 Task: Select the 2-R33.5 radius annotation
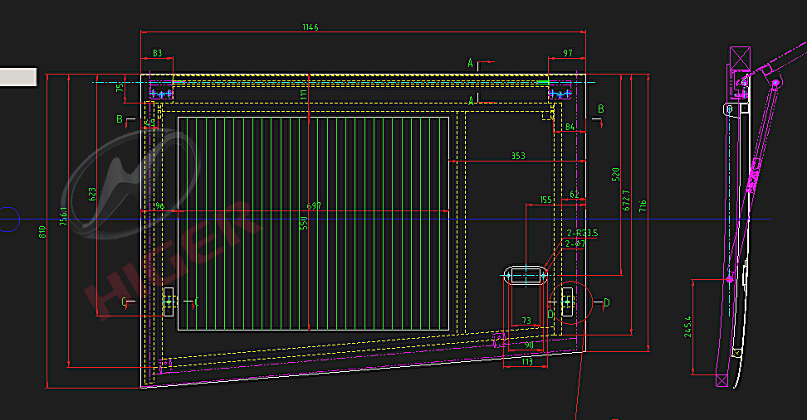pyautogui.click(x=580, y=233)
